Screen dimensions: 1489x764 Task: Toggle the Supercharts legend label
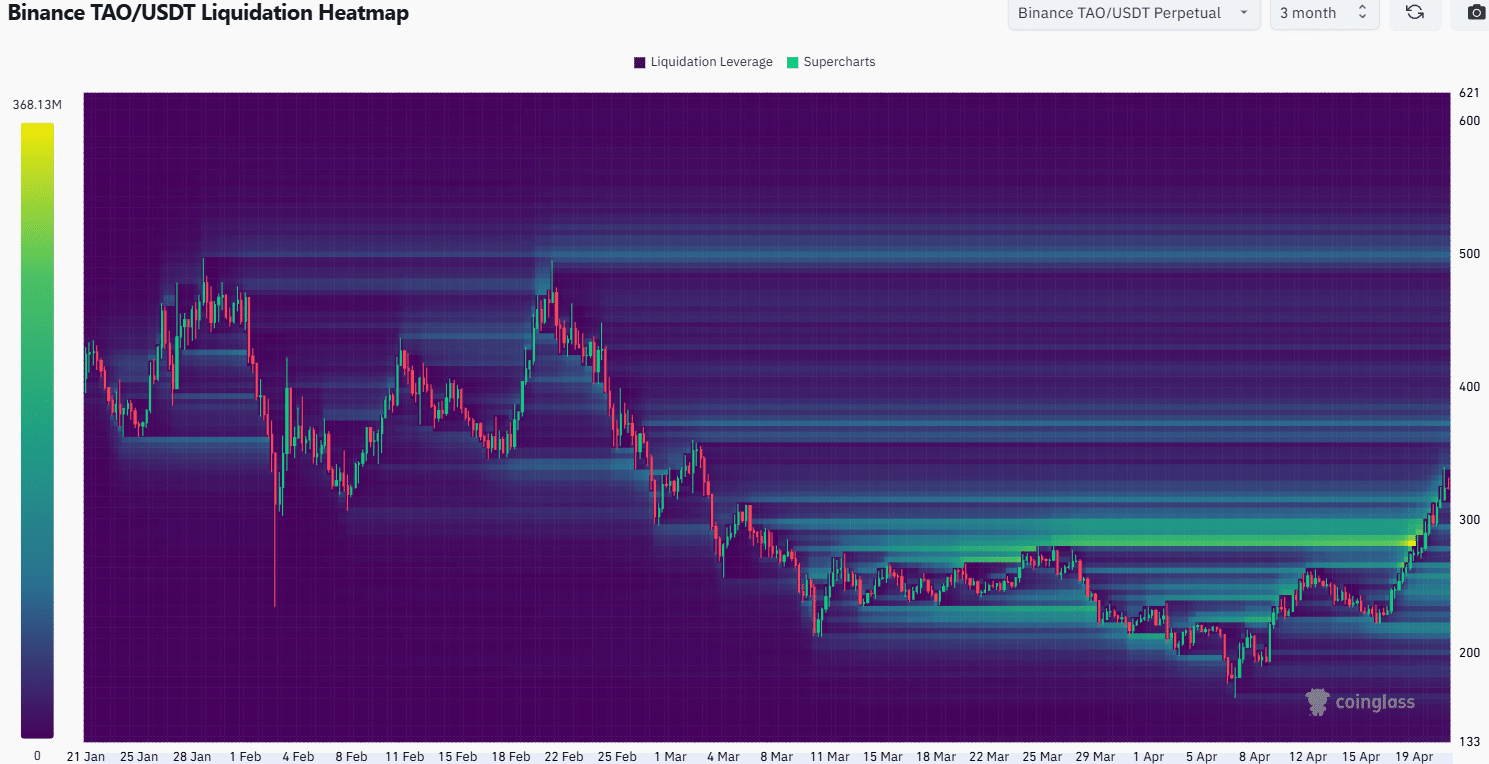(839, 62)
